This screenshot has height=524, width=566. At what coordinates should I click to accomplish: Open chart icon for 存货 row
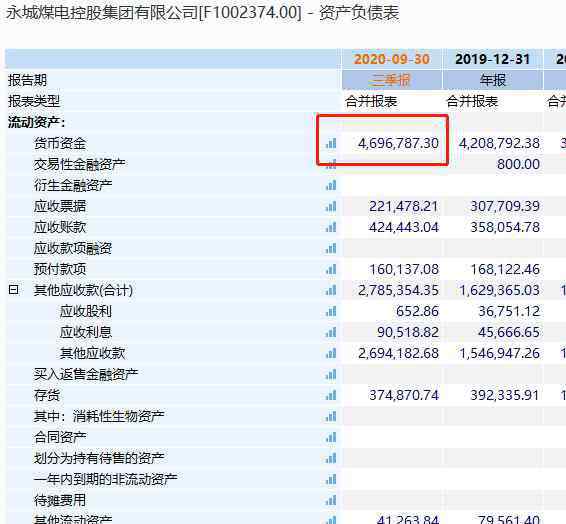pos(331,395)
